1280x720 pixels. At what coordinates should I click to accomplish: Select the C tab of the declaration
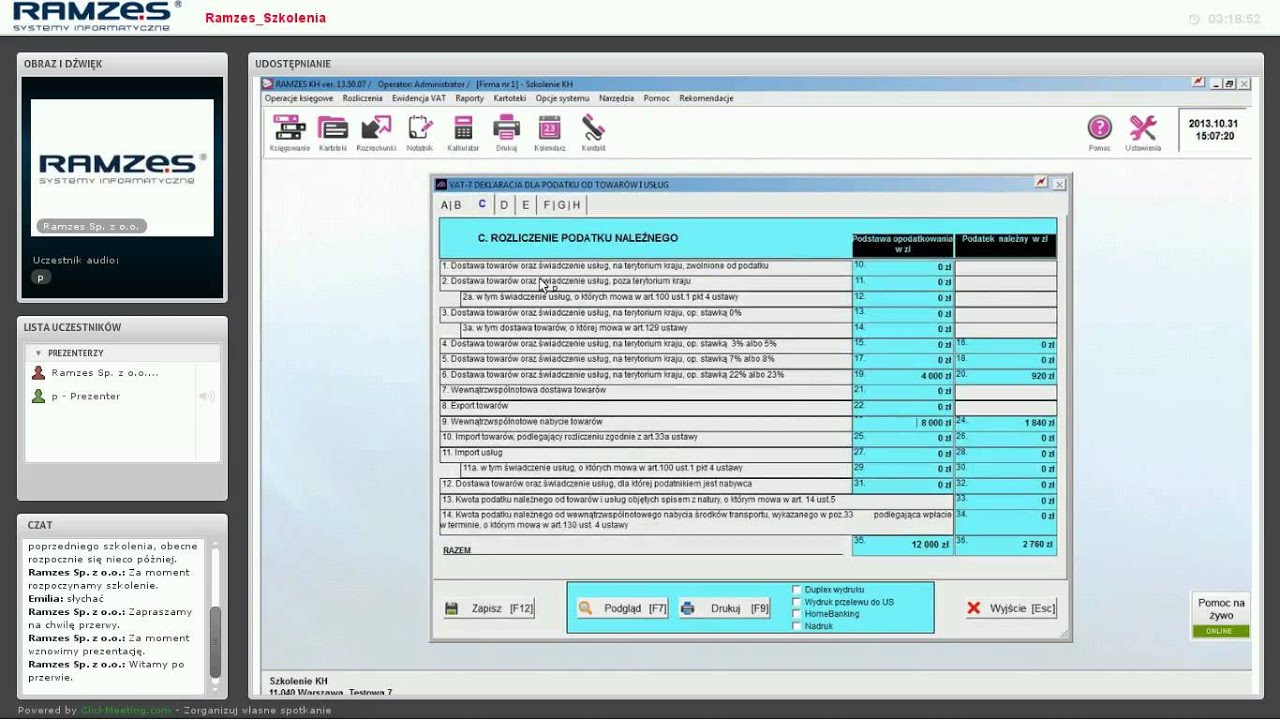(x=482, y=204)
